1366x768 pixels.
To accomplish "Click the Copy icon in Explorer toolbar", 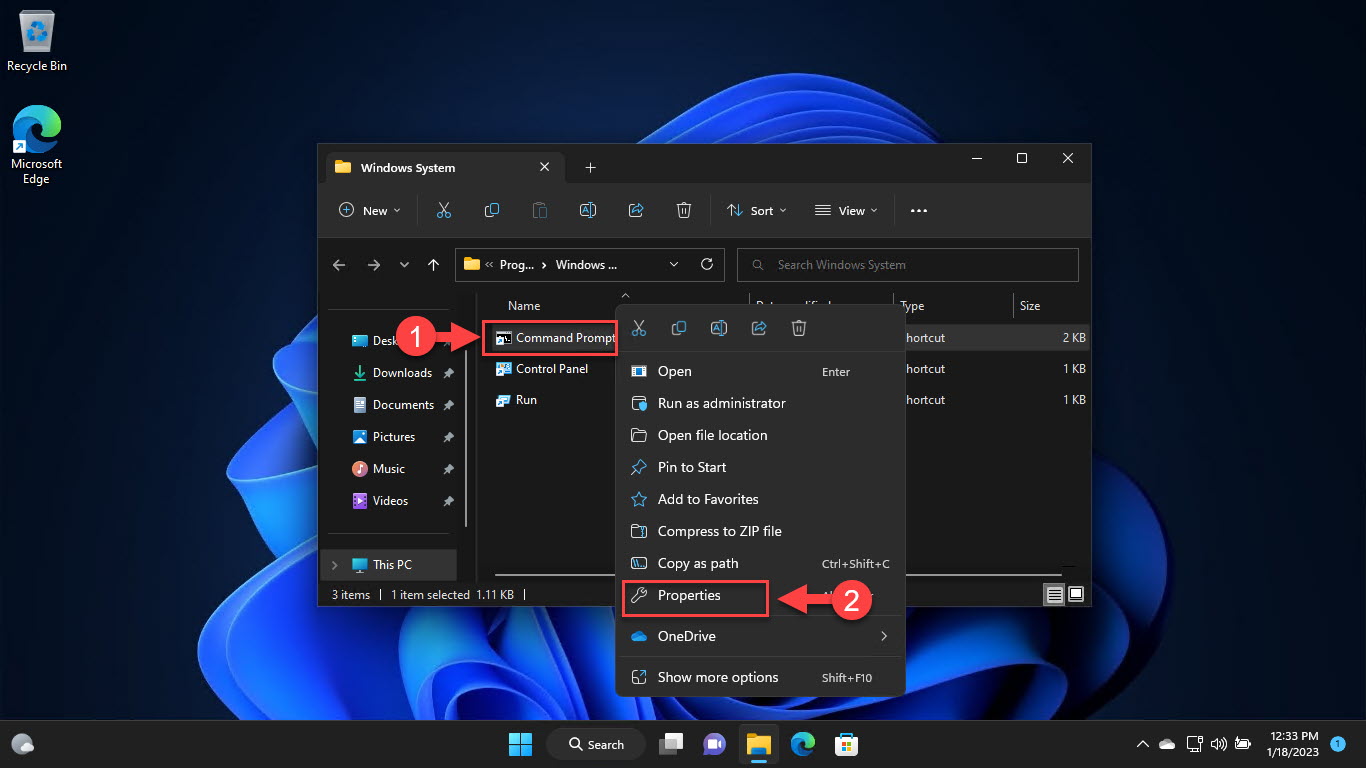I will (492, 210).
